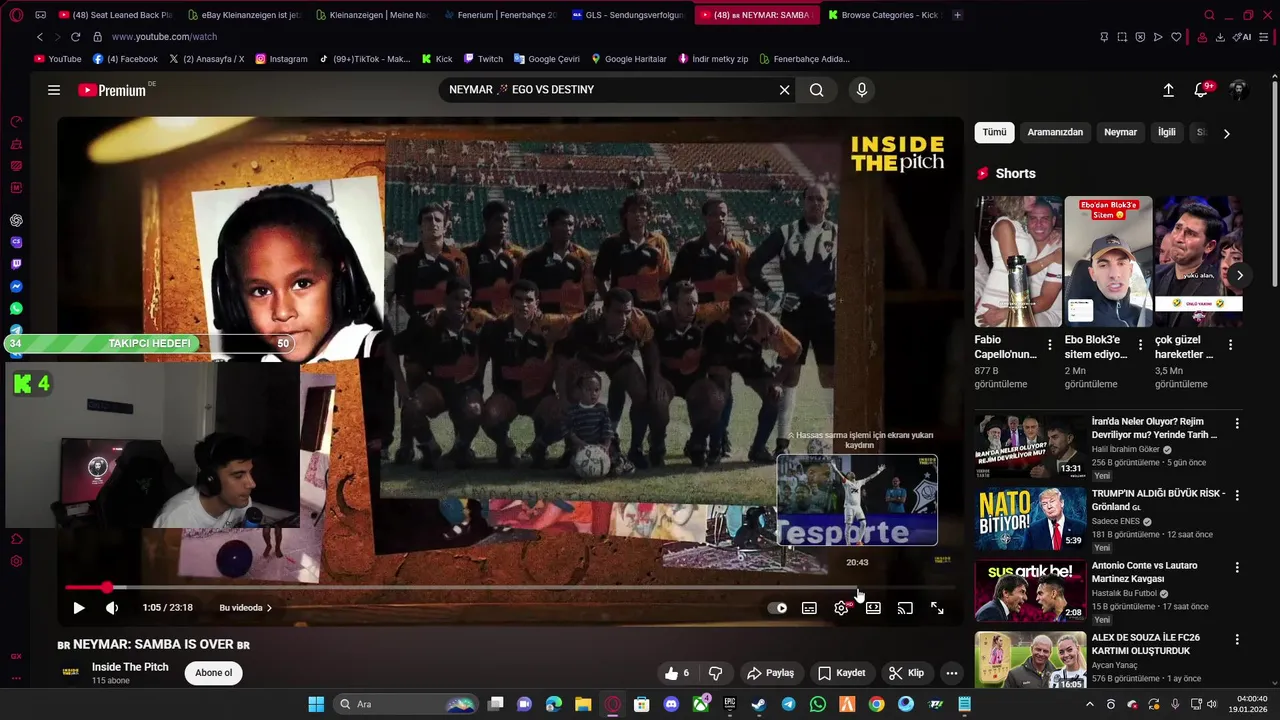Click 'Abone ol' subscribe button
The width and height of the screenshot is (1280, 720).
pyautogui.click(x=213, y=673)
